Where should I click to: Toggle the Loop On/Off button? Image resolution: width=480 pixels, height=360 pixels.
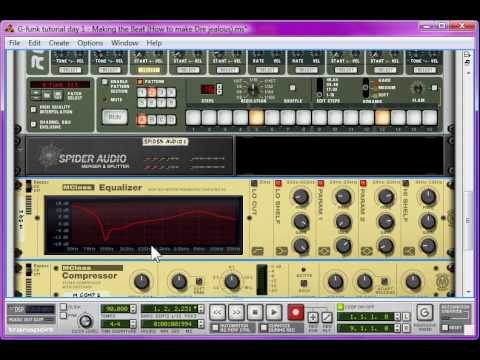pos(340,307)
